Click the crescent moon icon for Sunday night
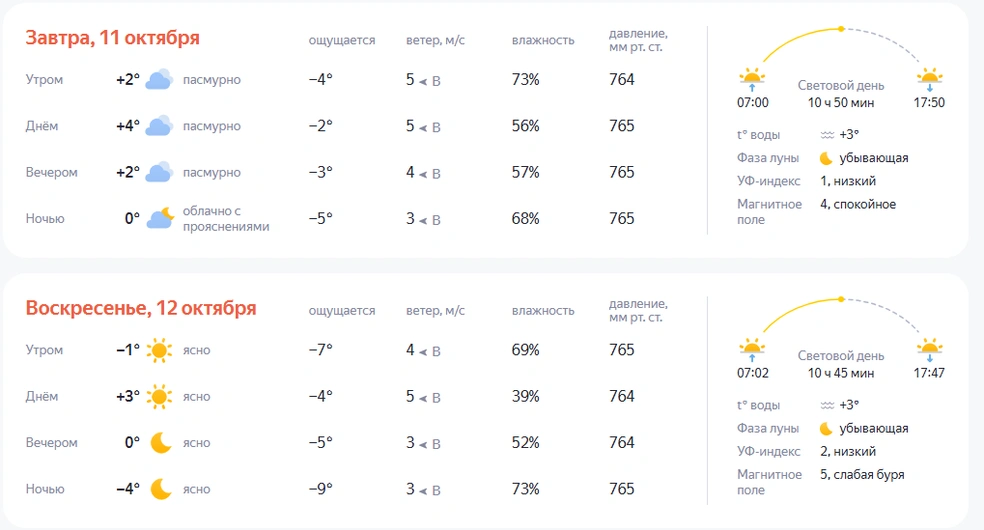 161,489
